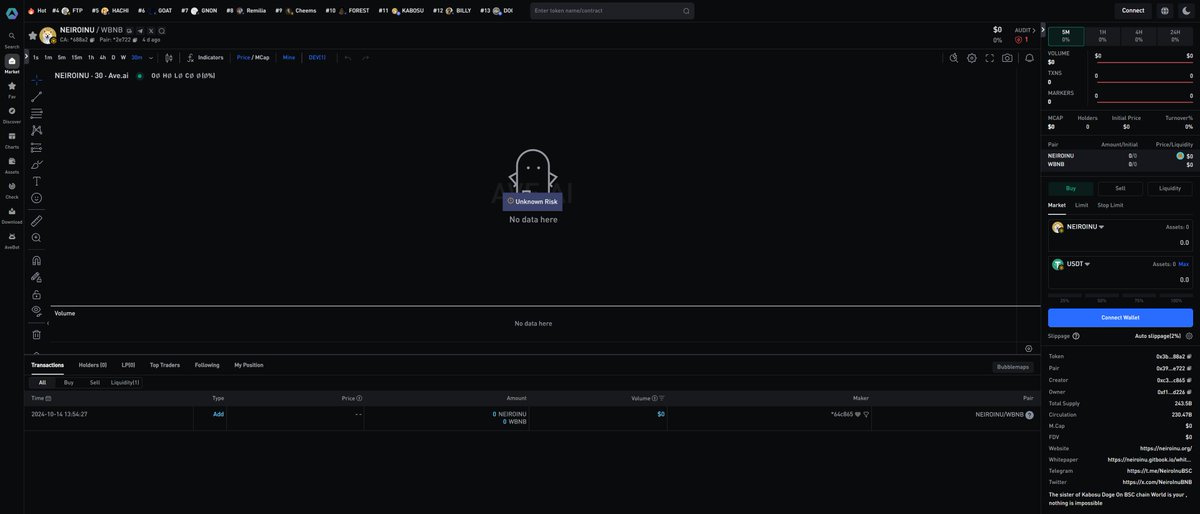
Task: Select the 1H stats period box
Action: pyautogui.click(x=1103, y=36)
